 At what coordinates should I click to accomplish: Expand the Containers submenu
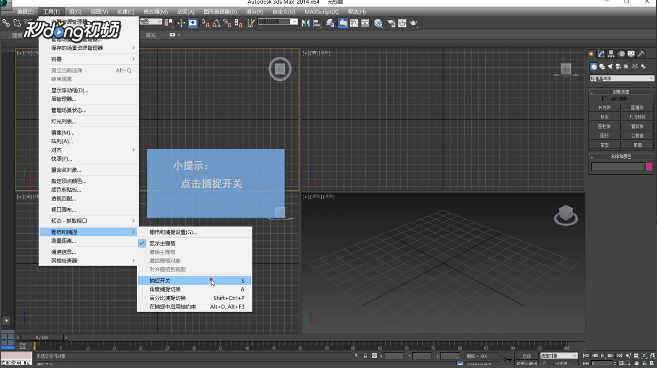(x=88, y=59)
